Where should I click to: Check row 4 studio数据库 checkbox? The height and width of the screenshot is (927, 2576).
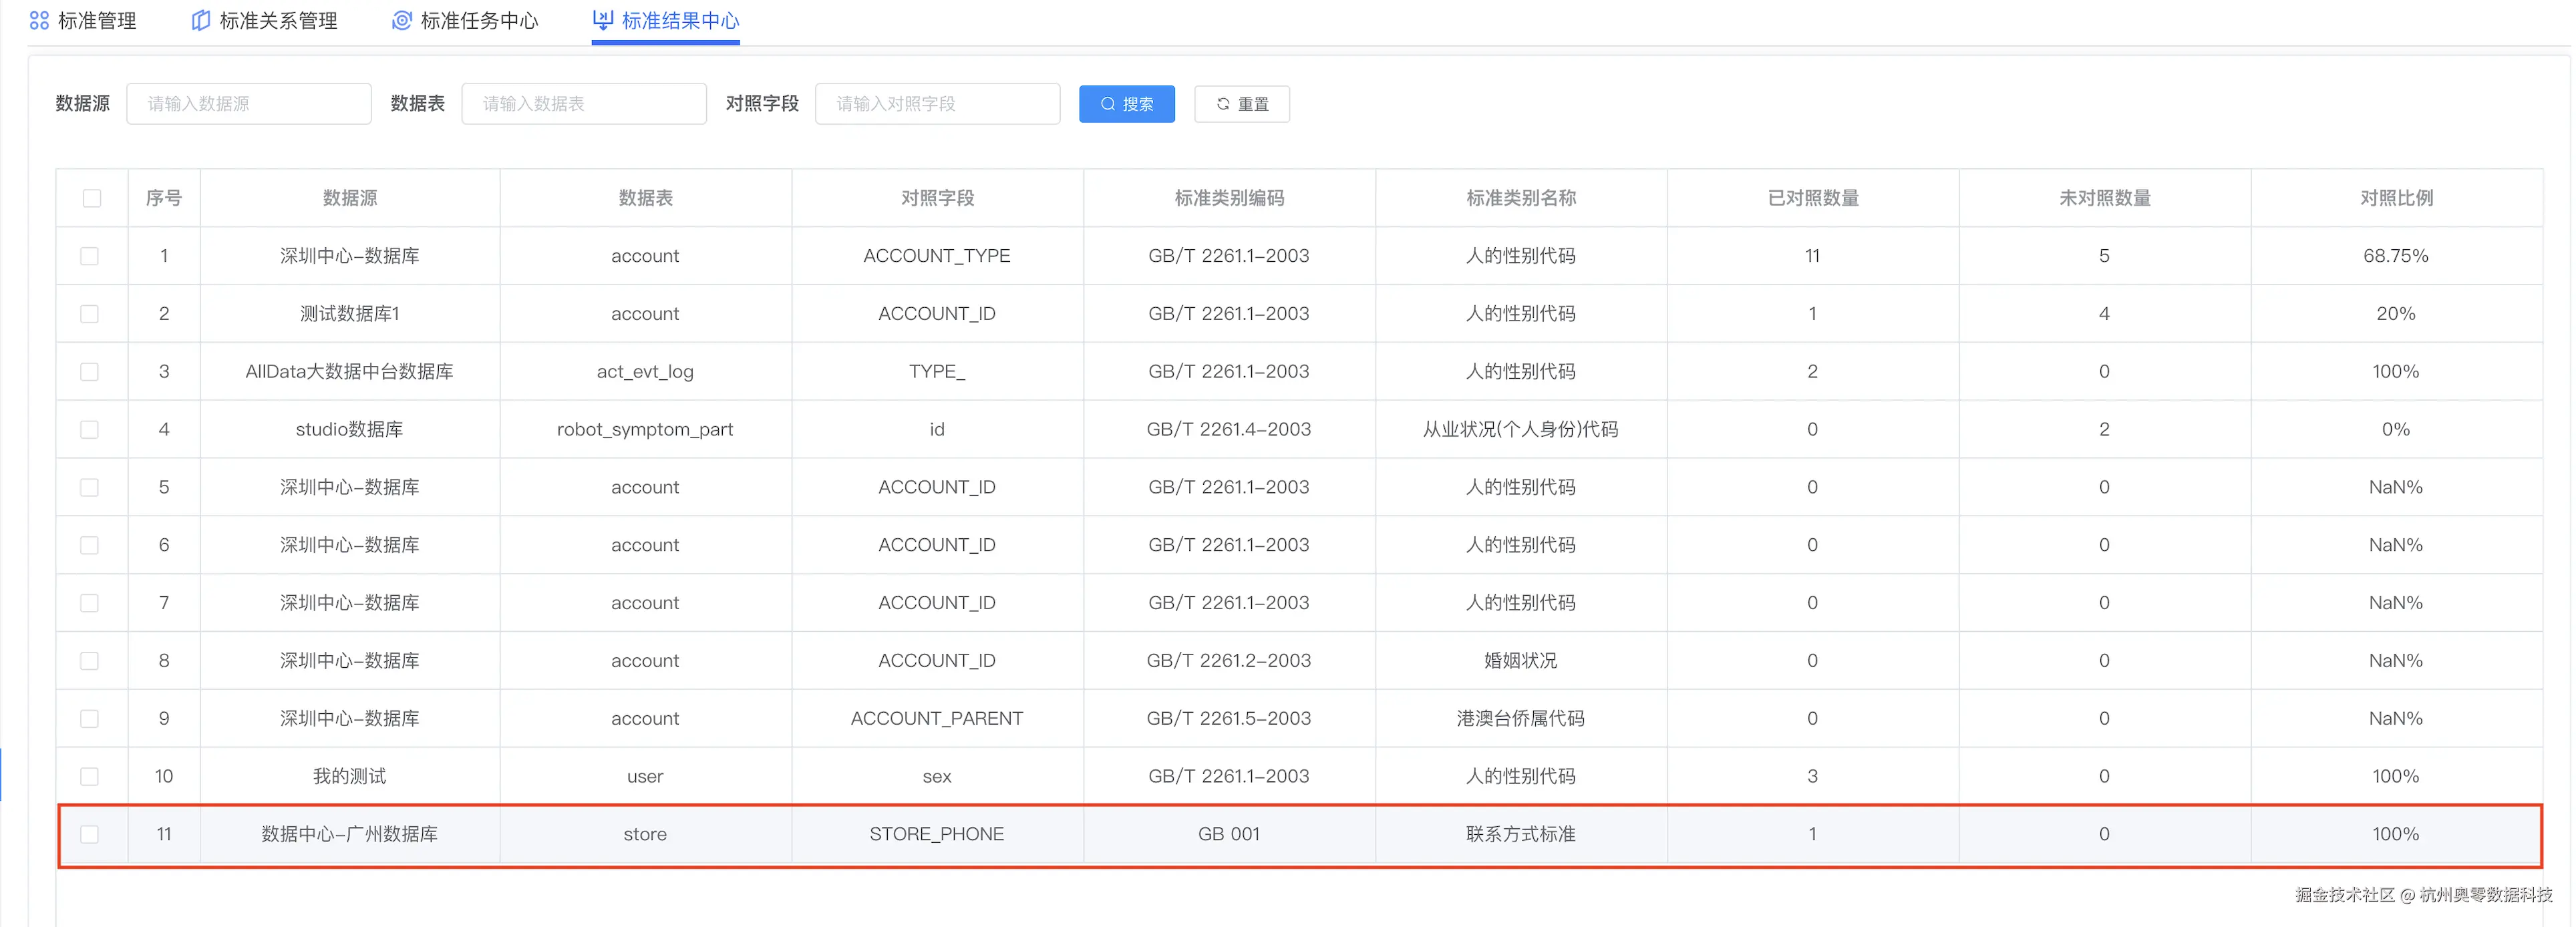(90, 430)
